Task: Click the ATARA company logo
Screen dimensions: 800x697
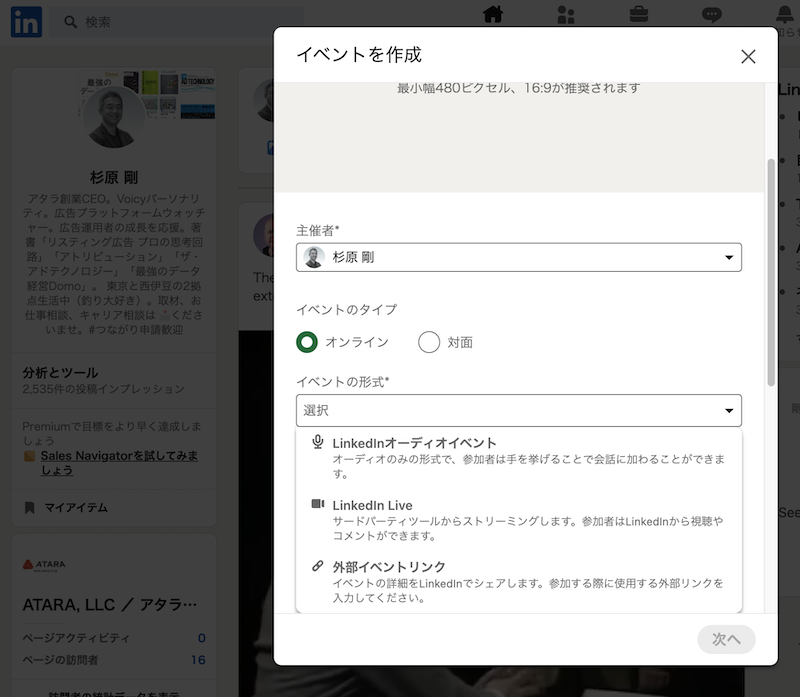Action: pos(44,564)
